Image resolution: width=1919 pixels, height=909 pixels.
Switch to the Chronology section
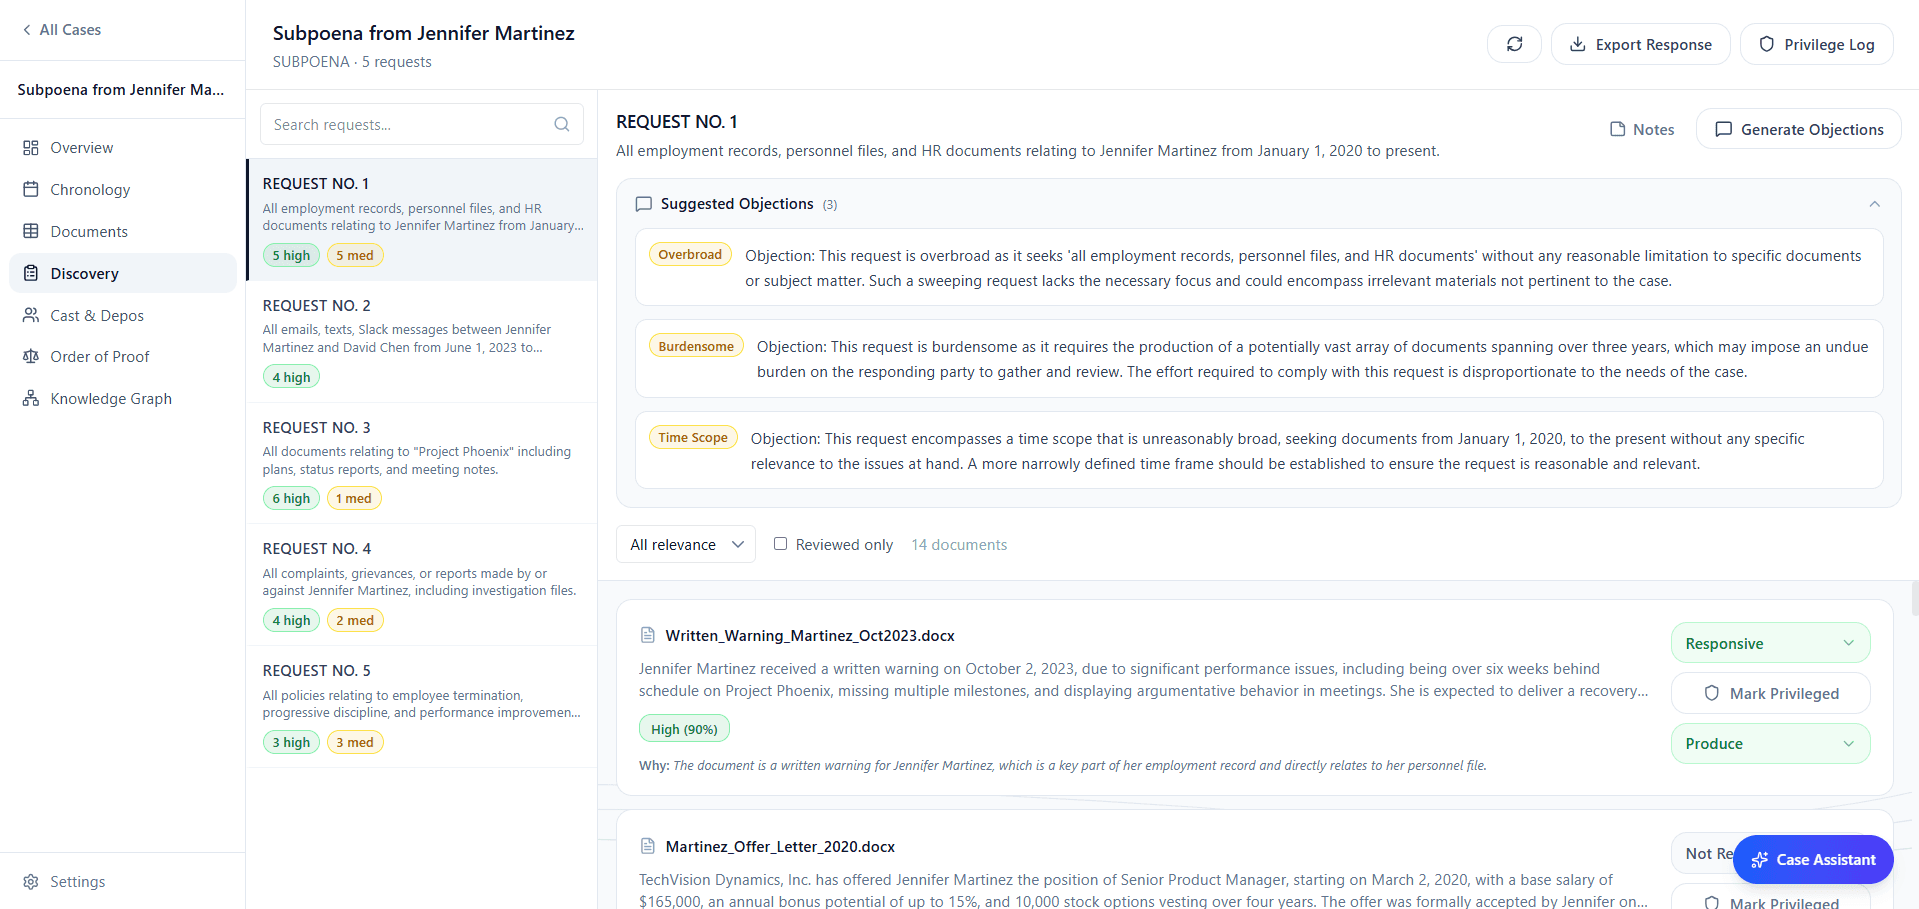pos(89,189)
